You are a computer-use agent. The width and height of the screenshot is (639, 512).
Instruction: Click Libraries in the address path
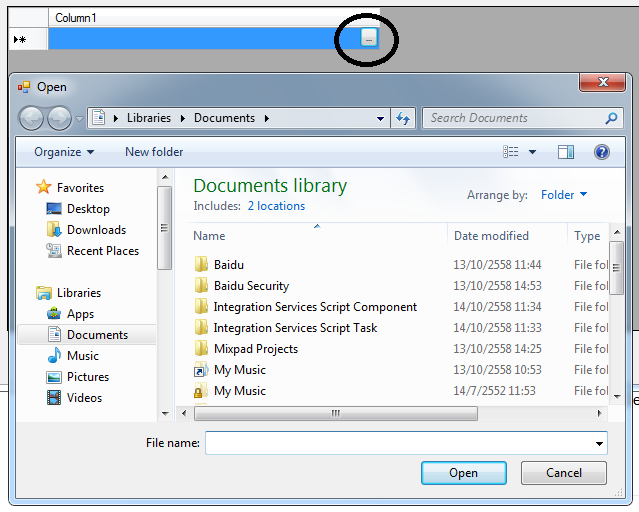149,118
